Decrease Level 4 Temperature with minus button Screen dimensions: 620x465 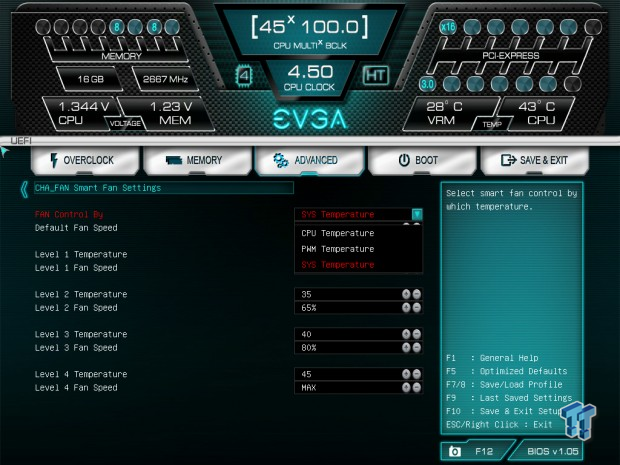[x=417, y=374]
